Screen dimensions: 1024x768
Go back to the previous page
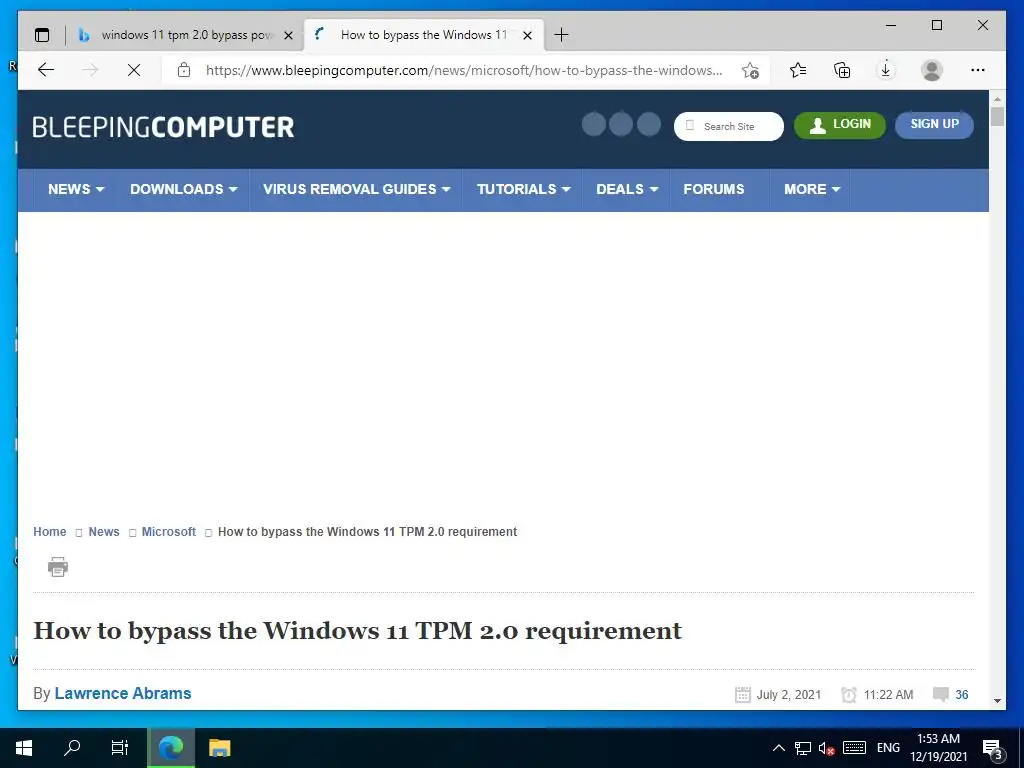pyautogui.click(x=46, y=70)
